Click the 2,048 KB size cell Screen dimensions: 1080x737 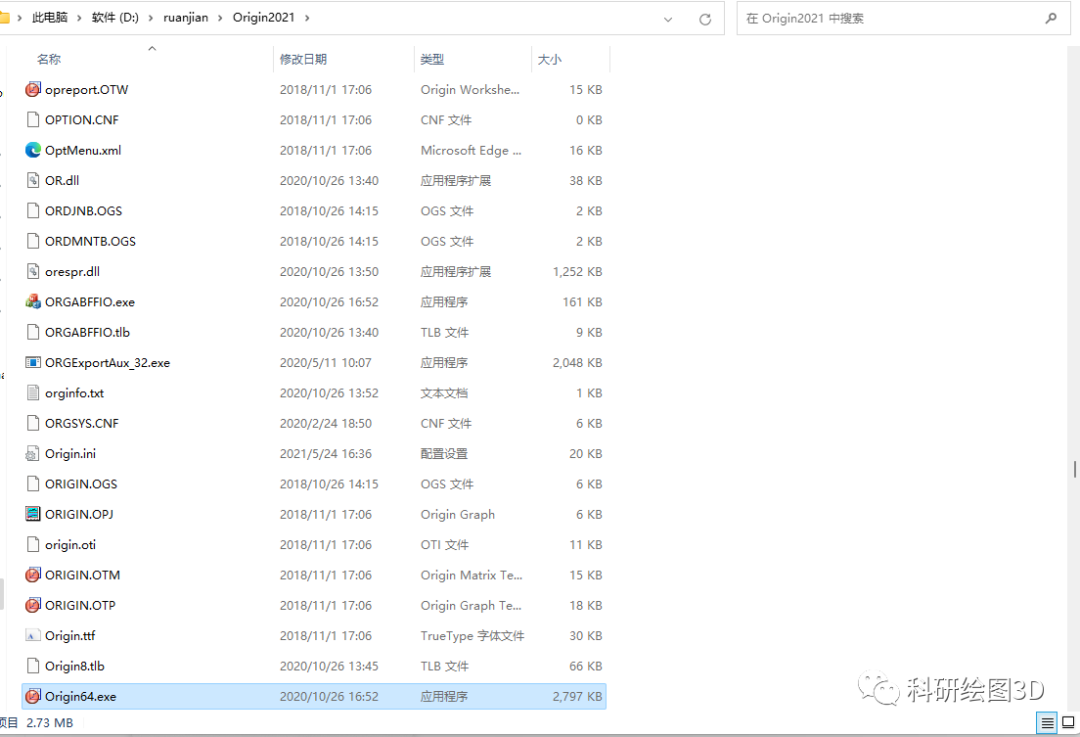tap(577, 362)
